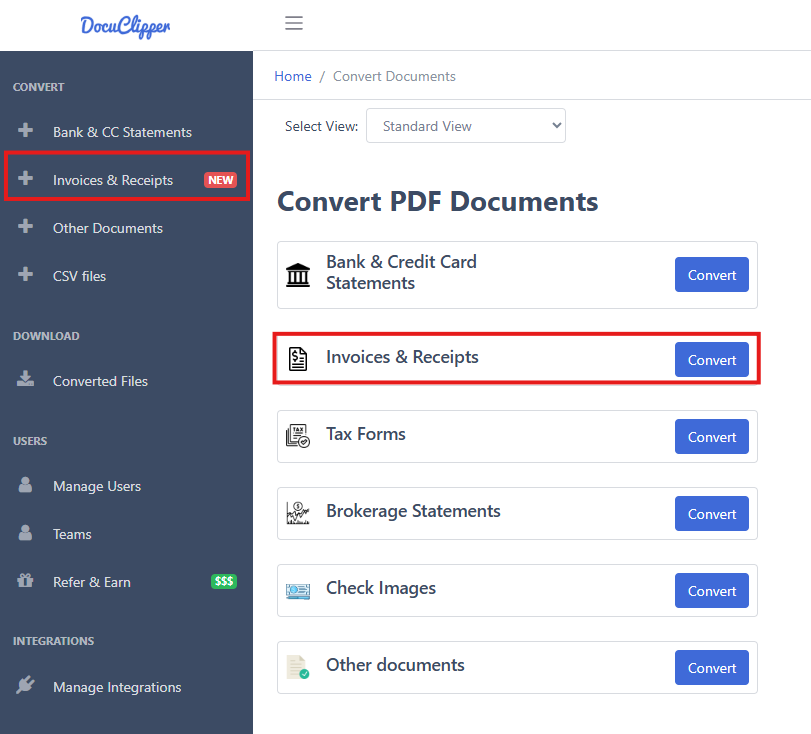Click the bank building icon
The width and height of the screenshot is (811, 734).
[298, 275]
